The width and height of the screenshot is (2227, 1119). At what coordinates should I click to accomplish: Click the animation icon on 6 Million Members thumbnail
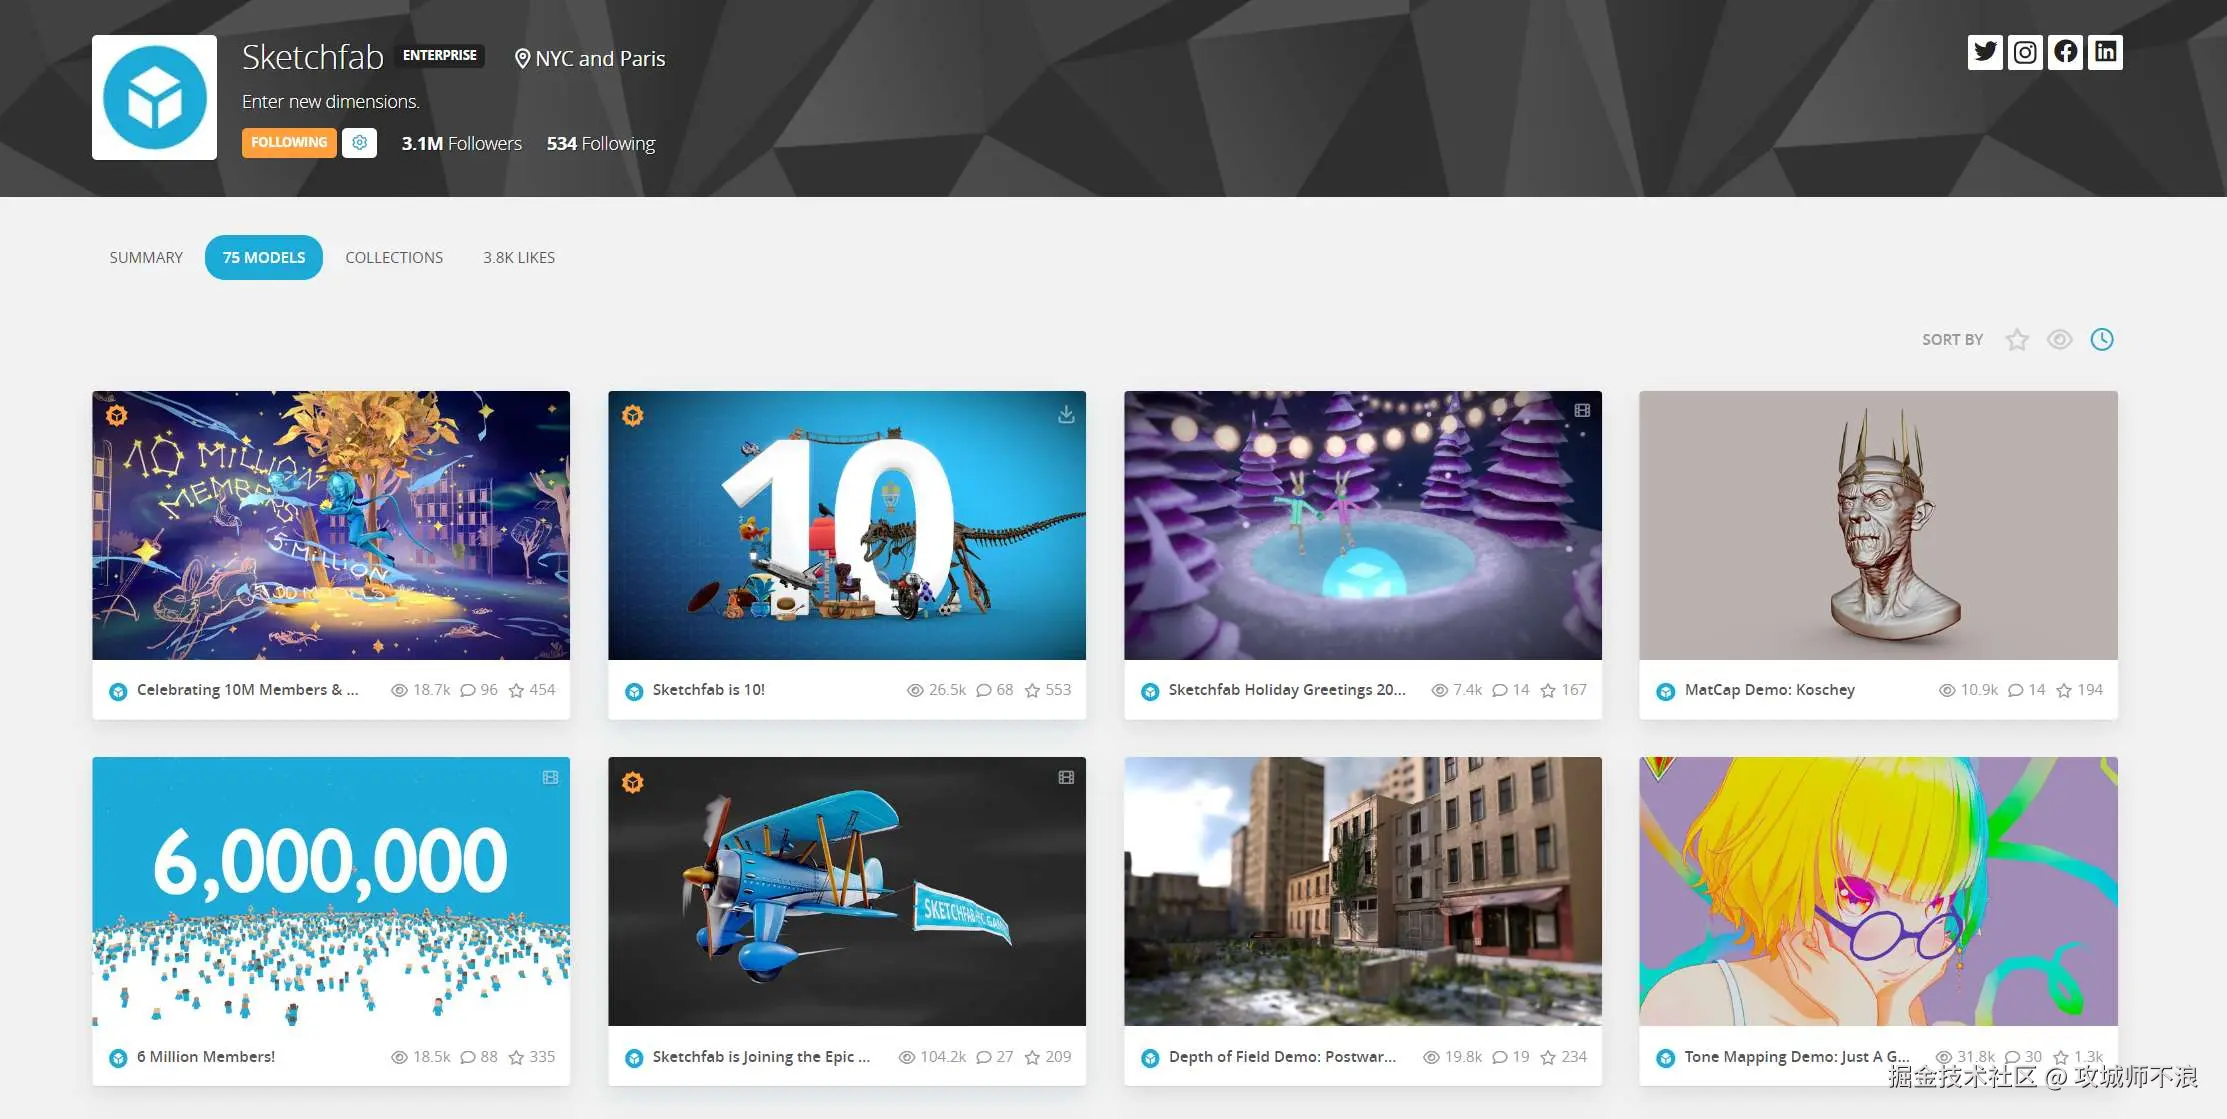(x=550, y=777)
